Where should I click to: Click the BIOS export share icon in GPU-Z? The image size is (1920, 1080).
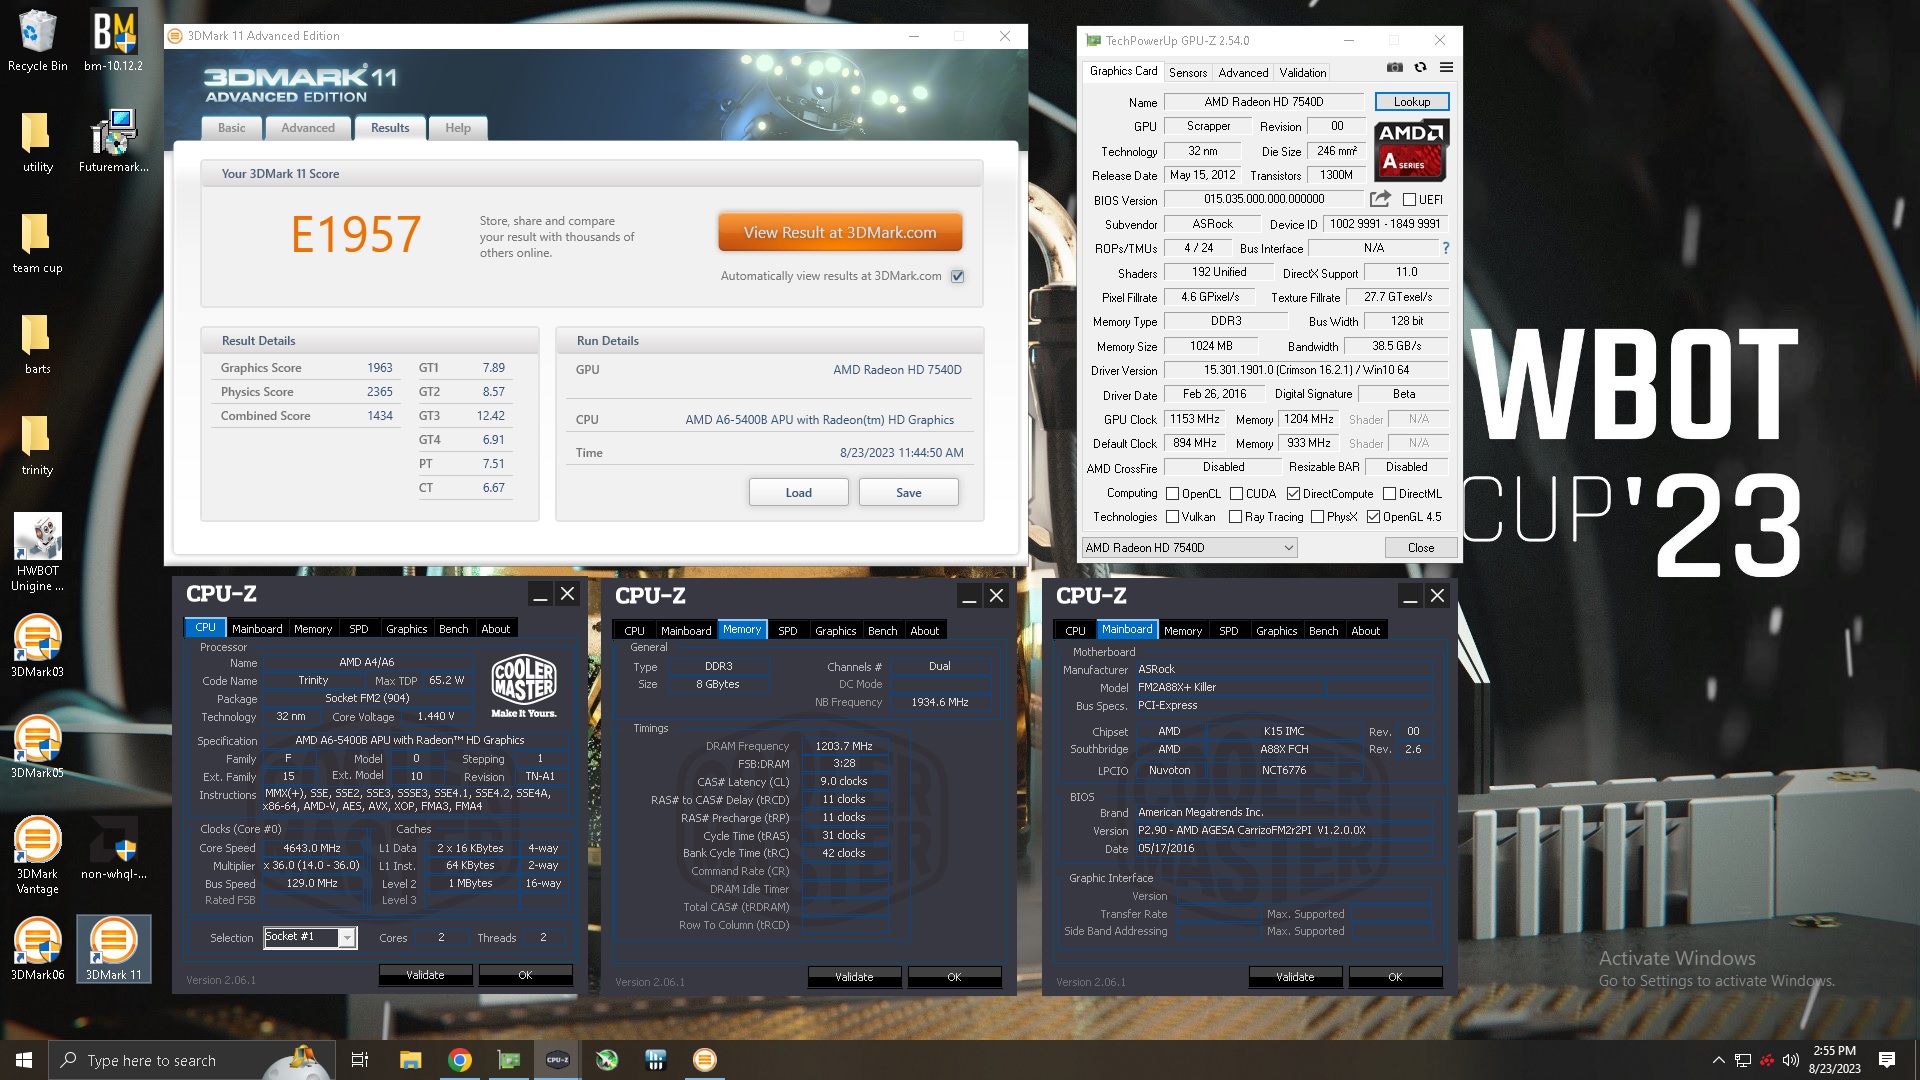pos(1380,199)
